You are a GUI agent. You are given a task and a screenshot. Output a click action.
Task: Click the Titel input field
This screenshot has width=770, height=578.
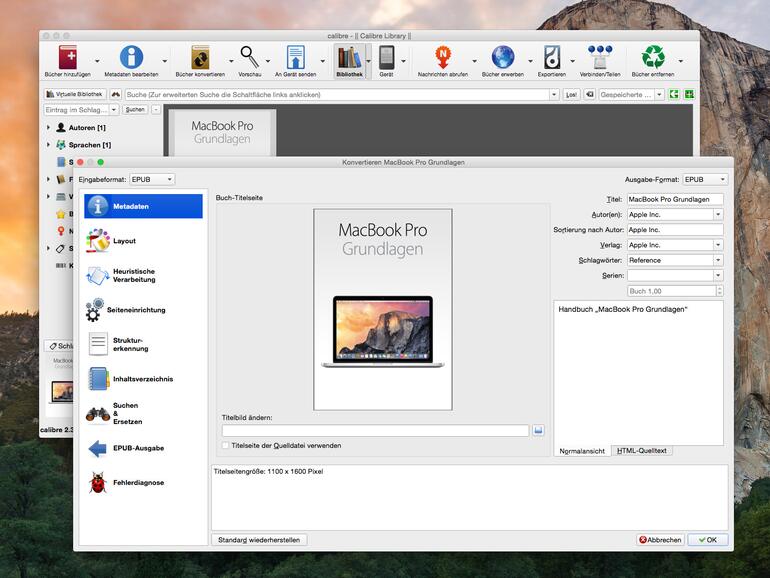tap(674, 199)
